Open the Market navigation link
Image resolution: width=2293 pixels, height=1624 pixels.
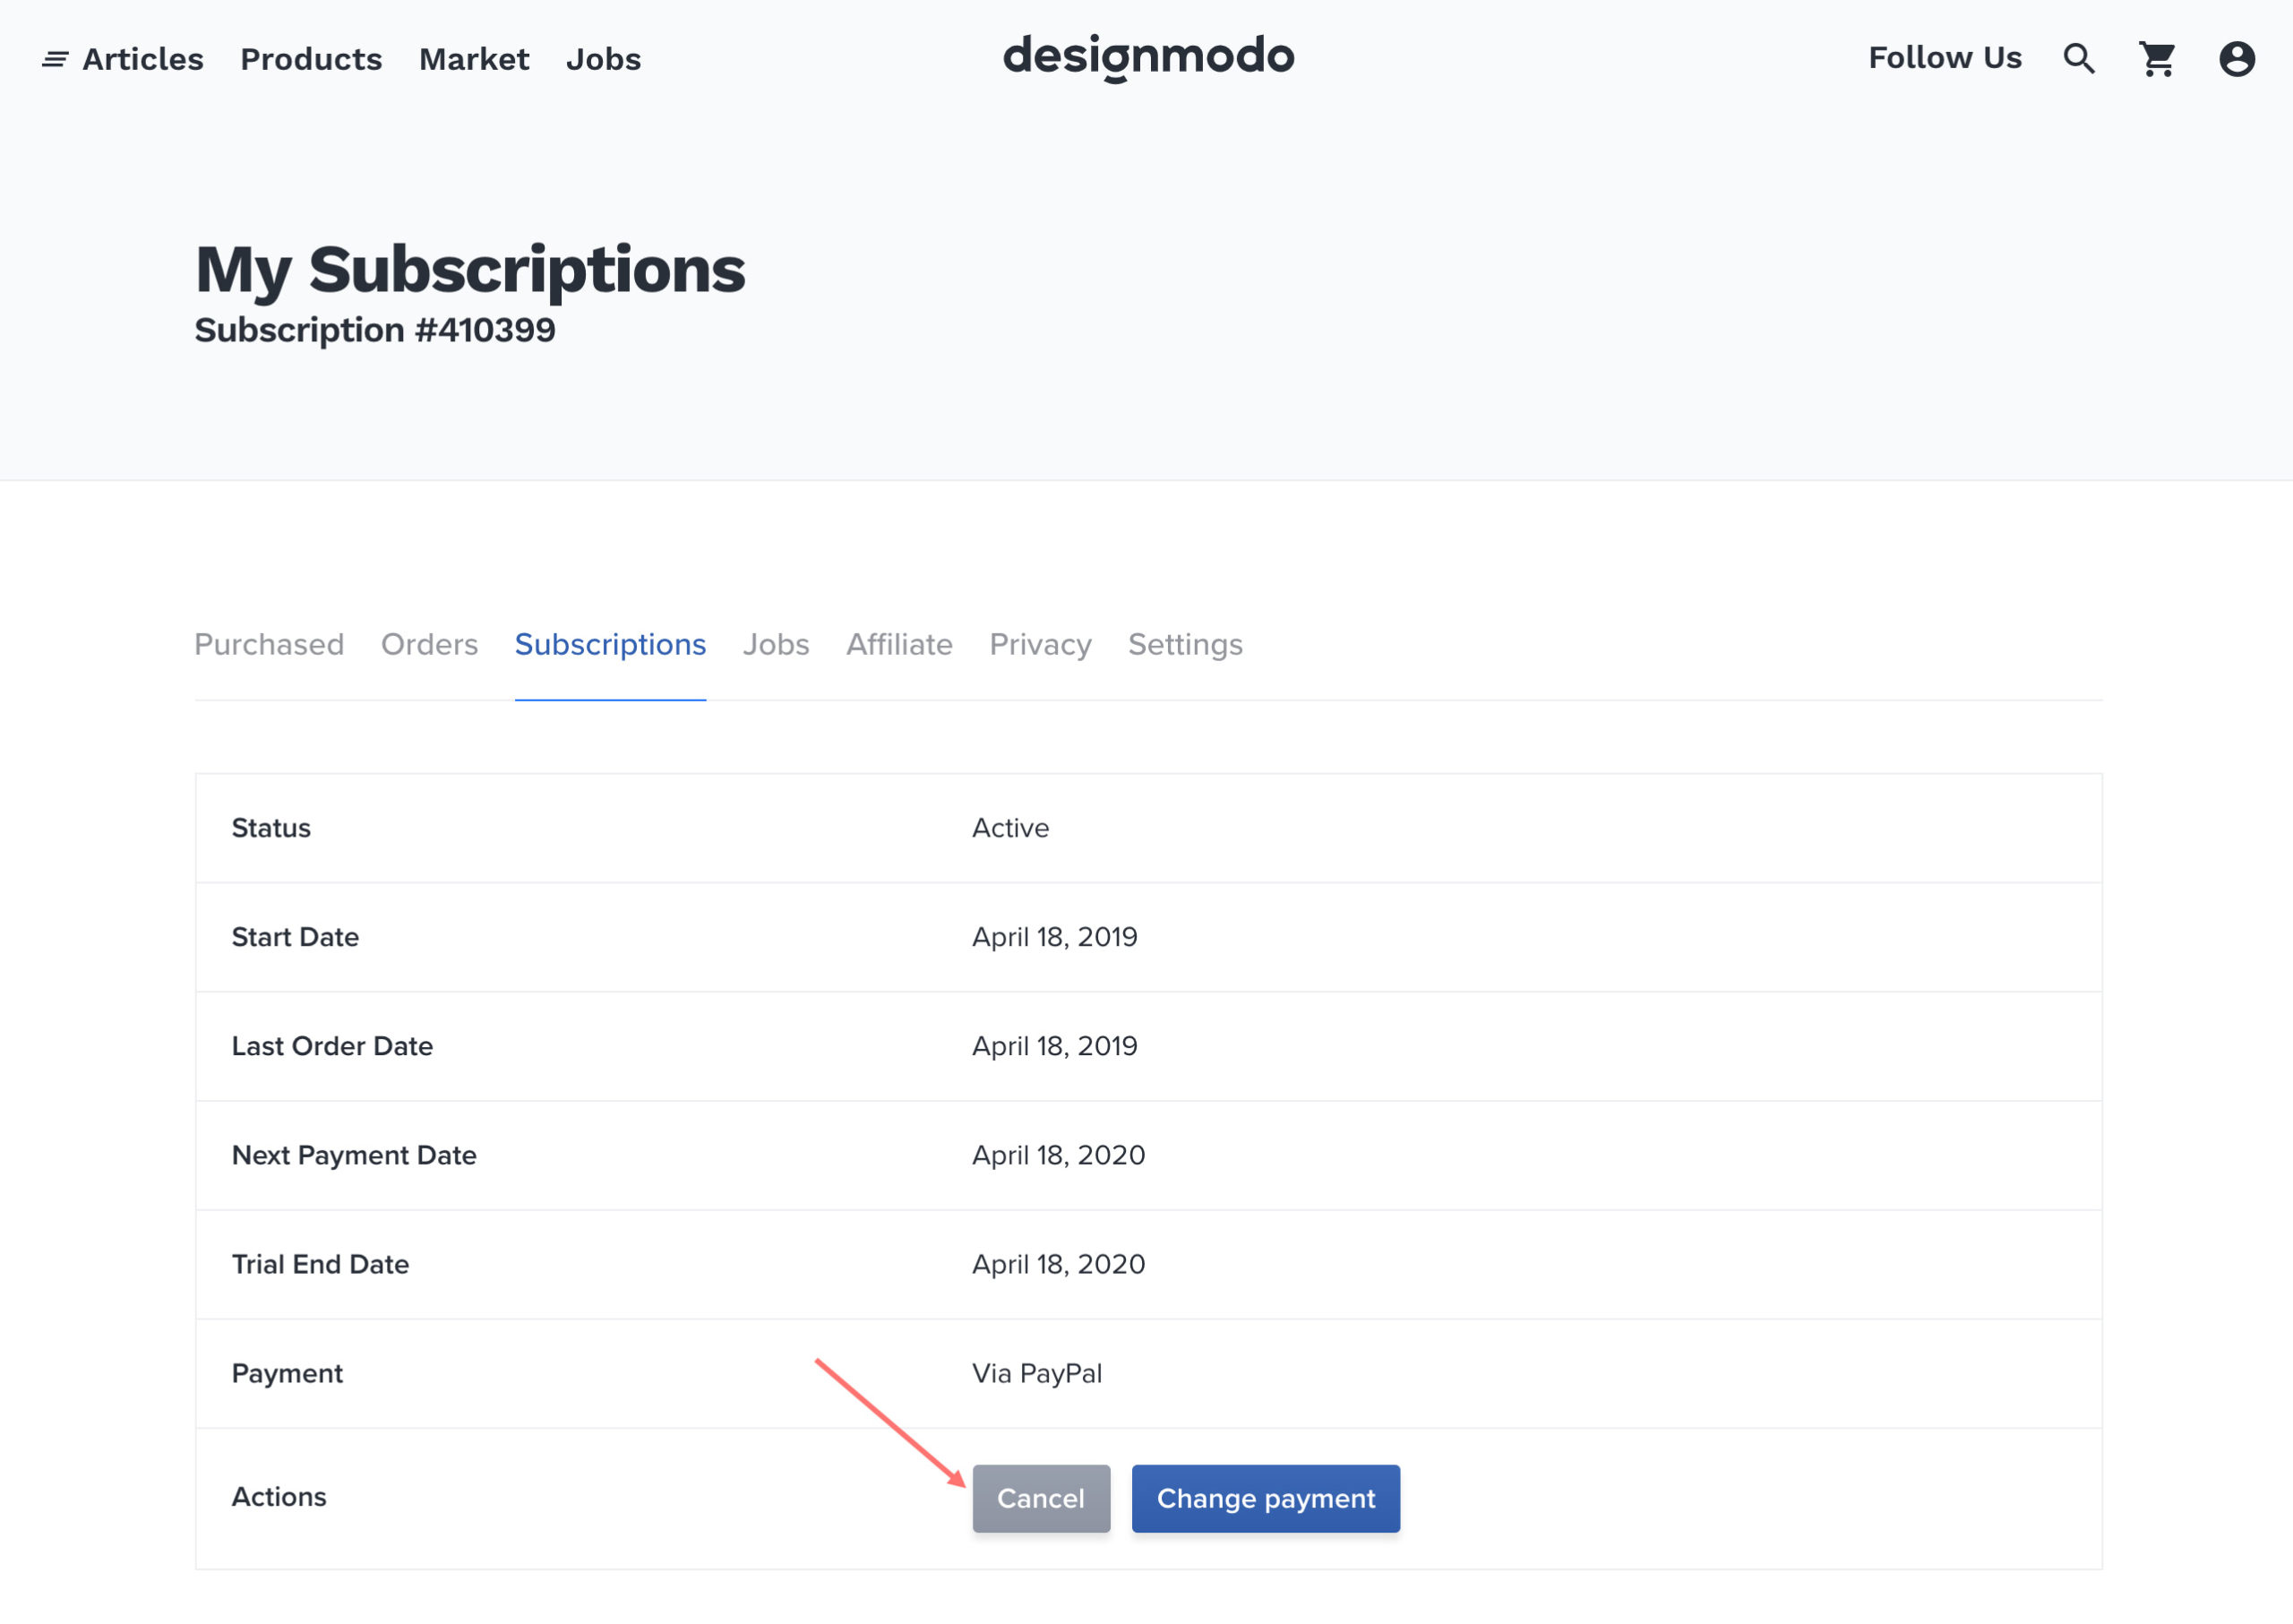474,59
